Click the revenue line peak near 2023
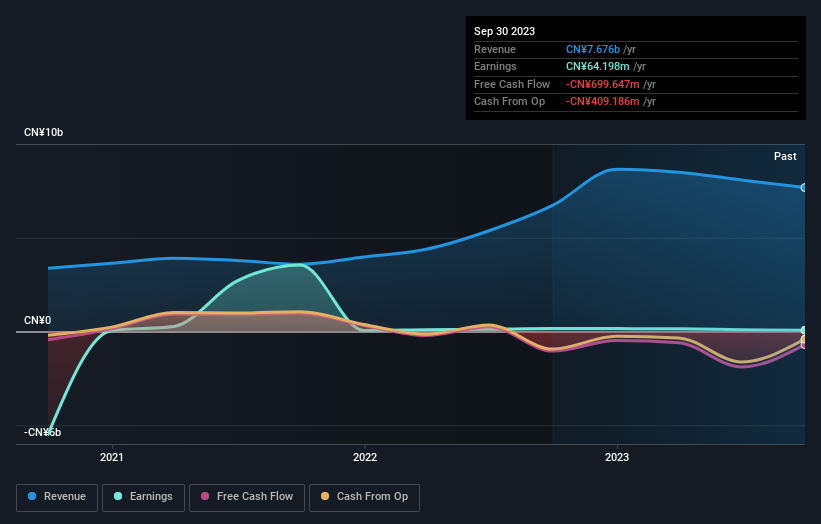Viewport: 821px width, 524px height. (x=617, y=169)
